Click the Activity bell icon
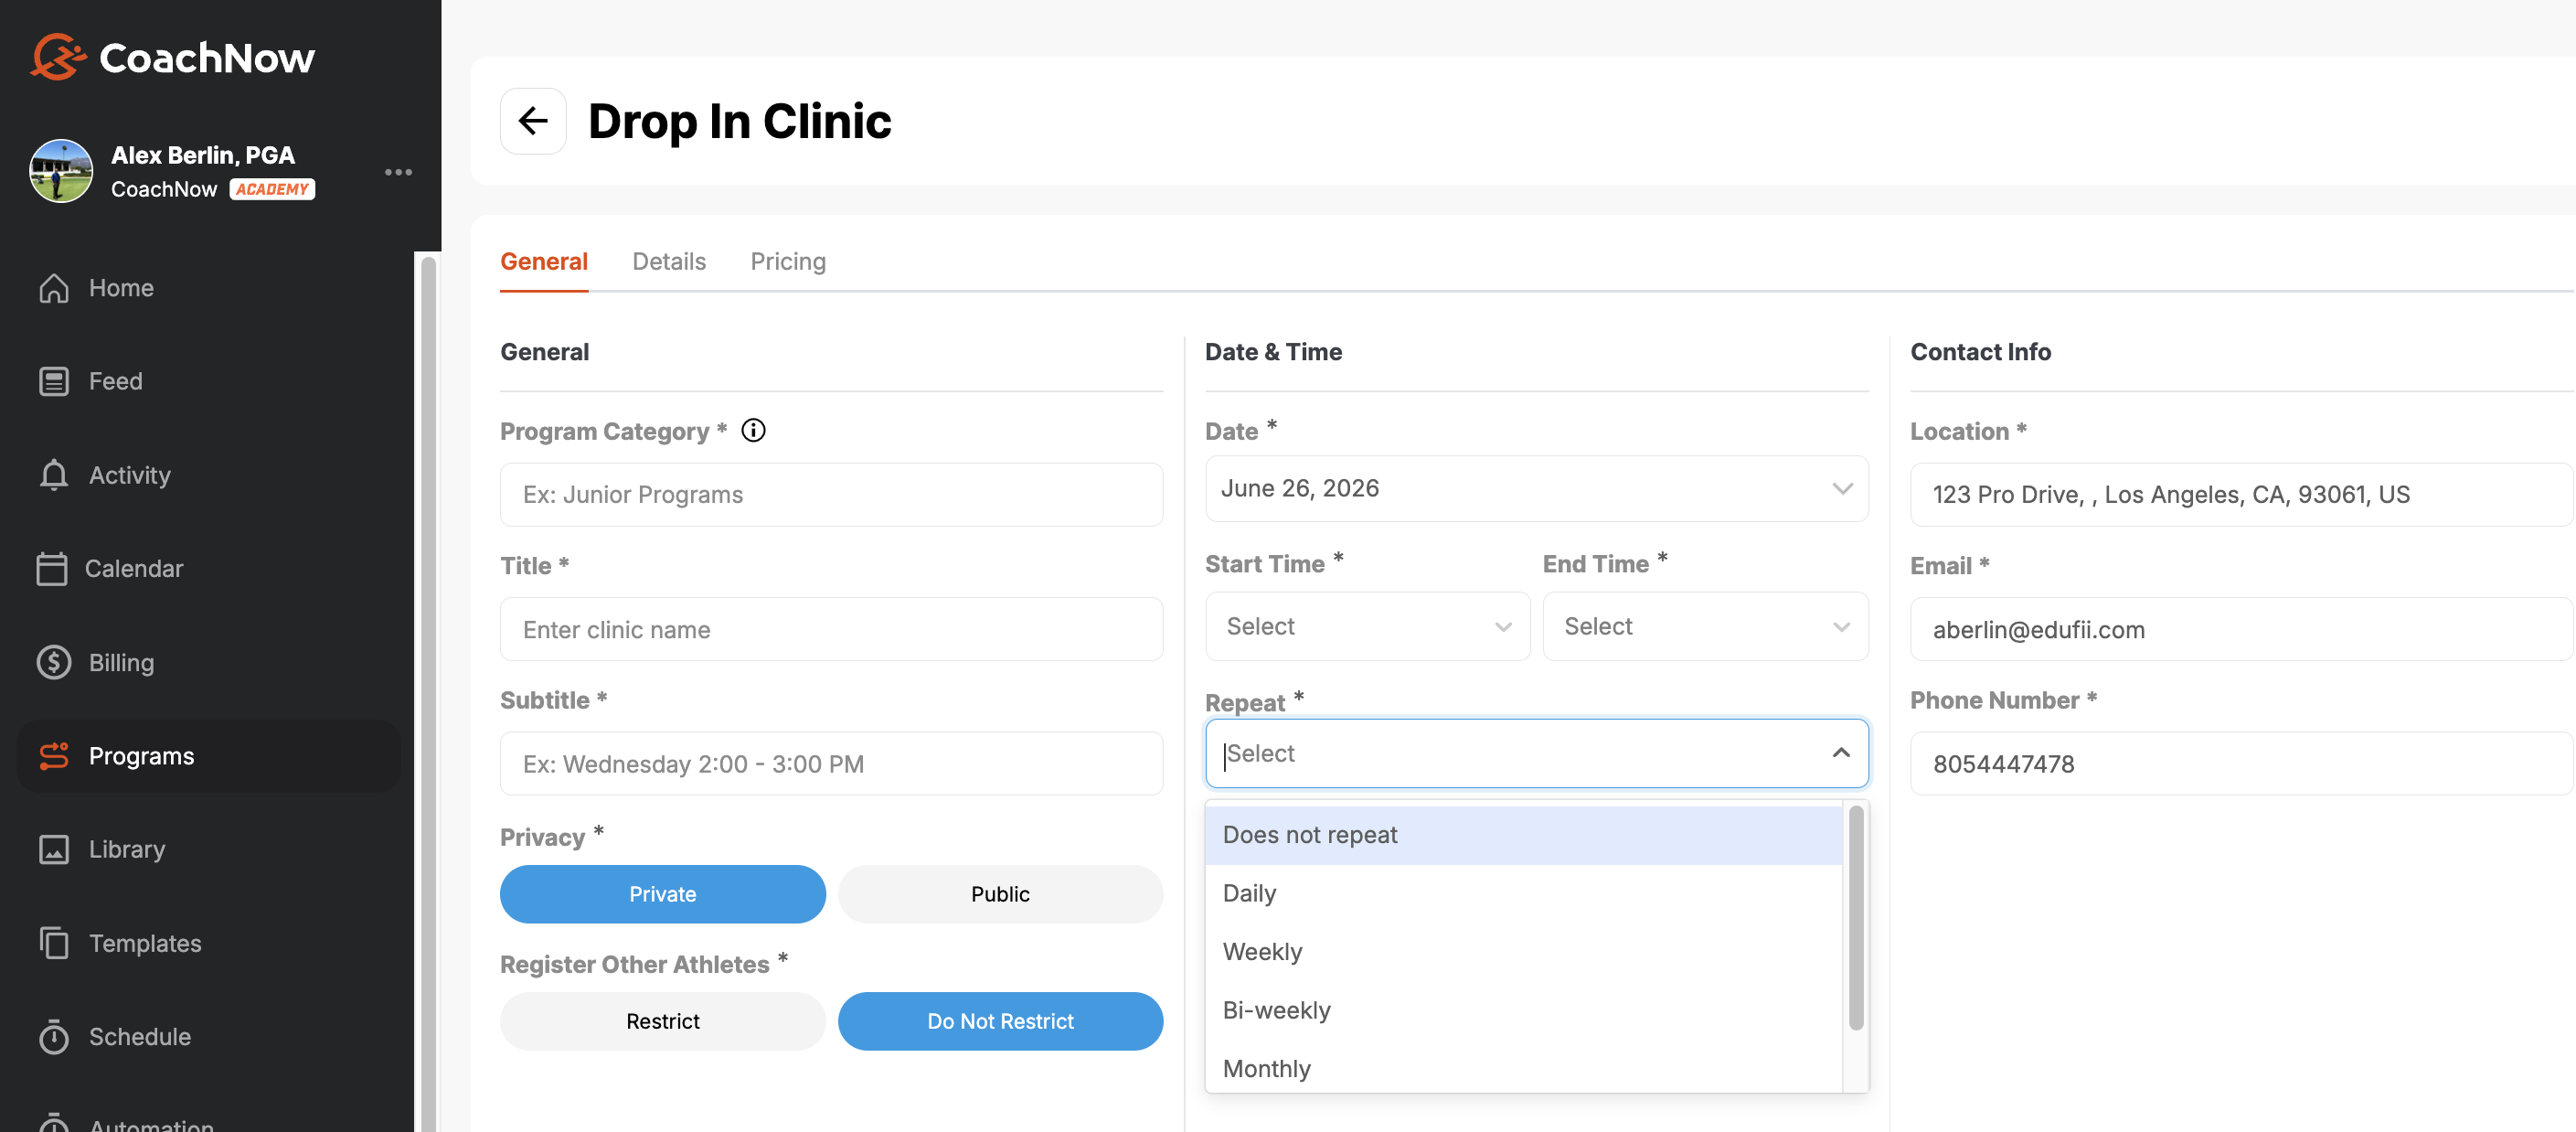This screenshot has height=1132, width=2576. click(x=54, y=475)
